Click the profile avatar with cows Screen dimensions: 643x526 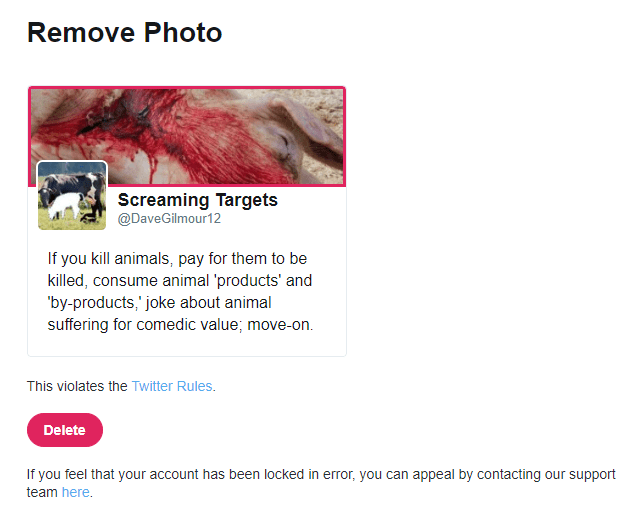(72, 196)
